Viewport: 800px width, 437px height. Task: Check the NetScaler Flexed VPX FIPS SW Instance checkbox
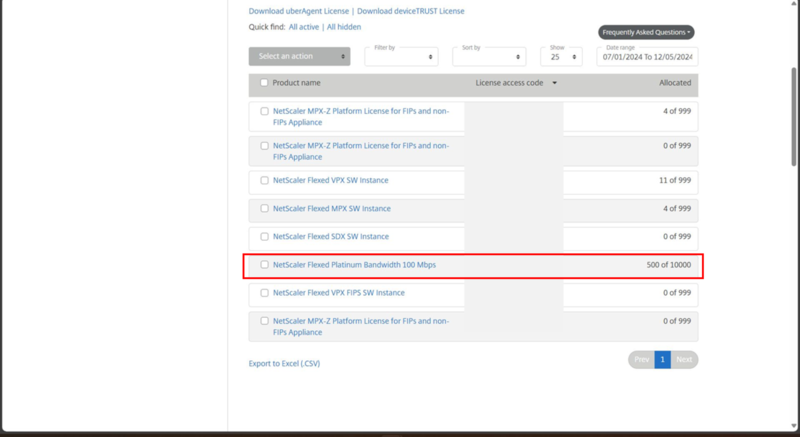click(x=264, y=293)
